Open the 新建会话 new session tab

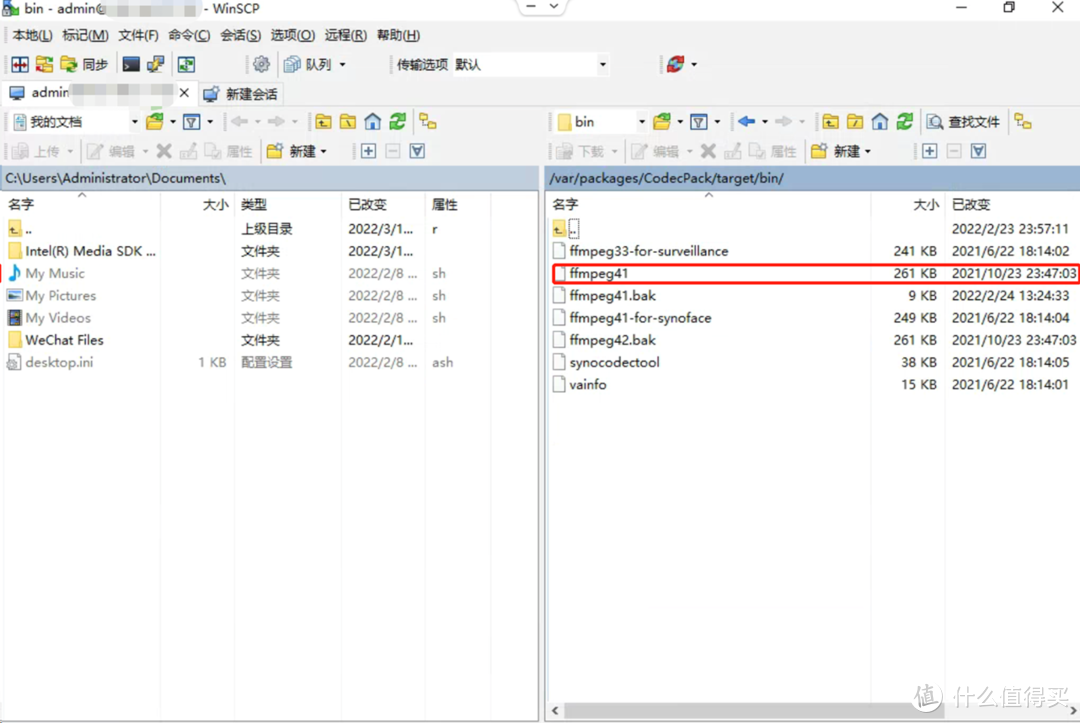point(240,94)
